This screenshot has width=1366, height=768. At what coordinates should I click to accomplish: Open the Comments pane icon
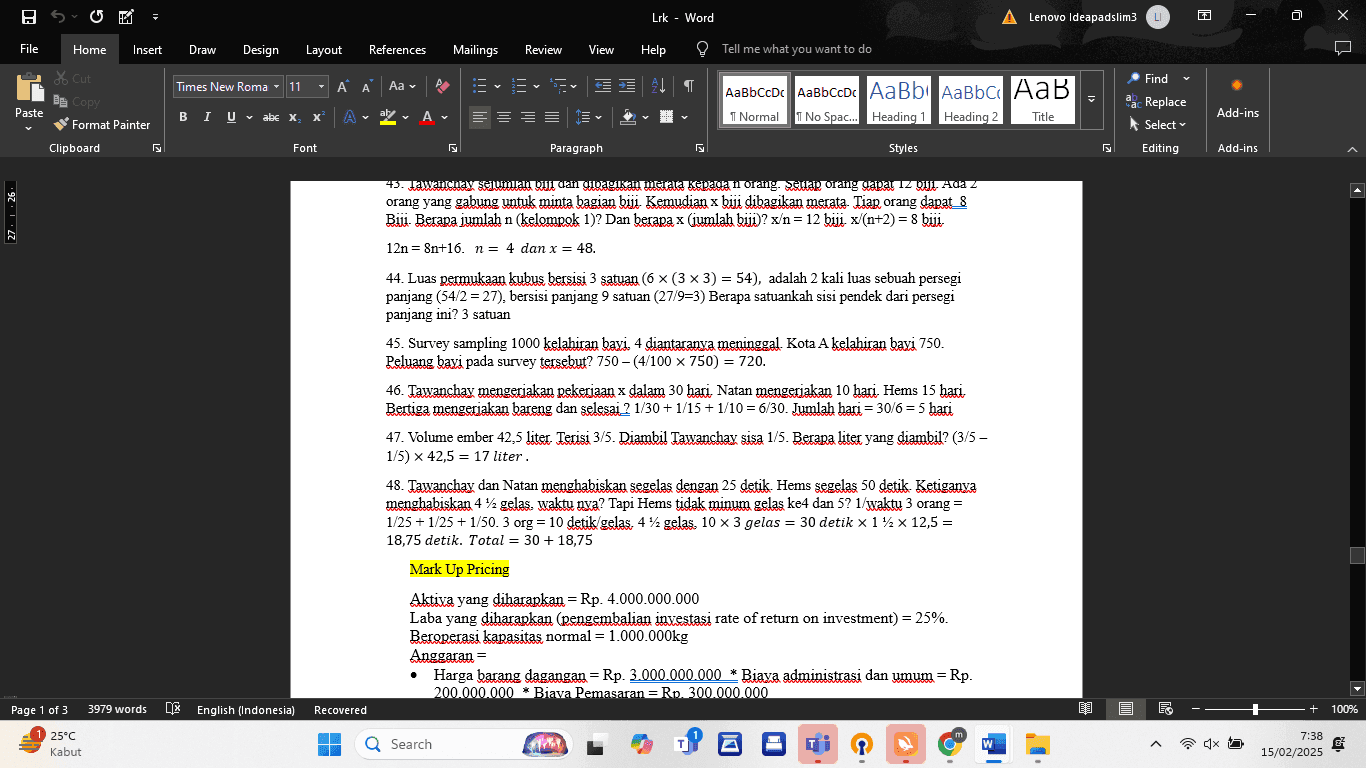(x=1342, y=49)
